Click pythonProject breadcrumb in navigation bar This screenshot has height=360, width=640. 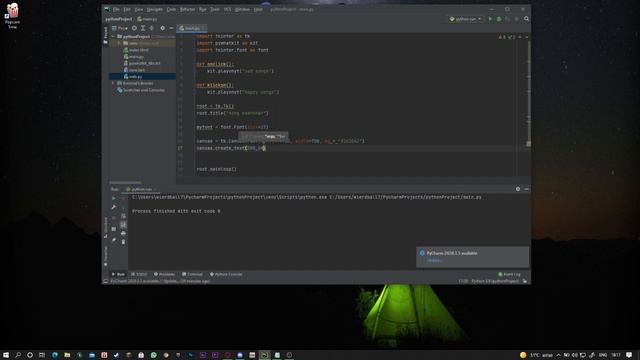[x=119, y=19]
